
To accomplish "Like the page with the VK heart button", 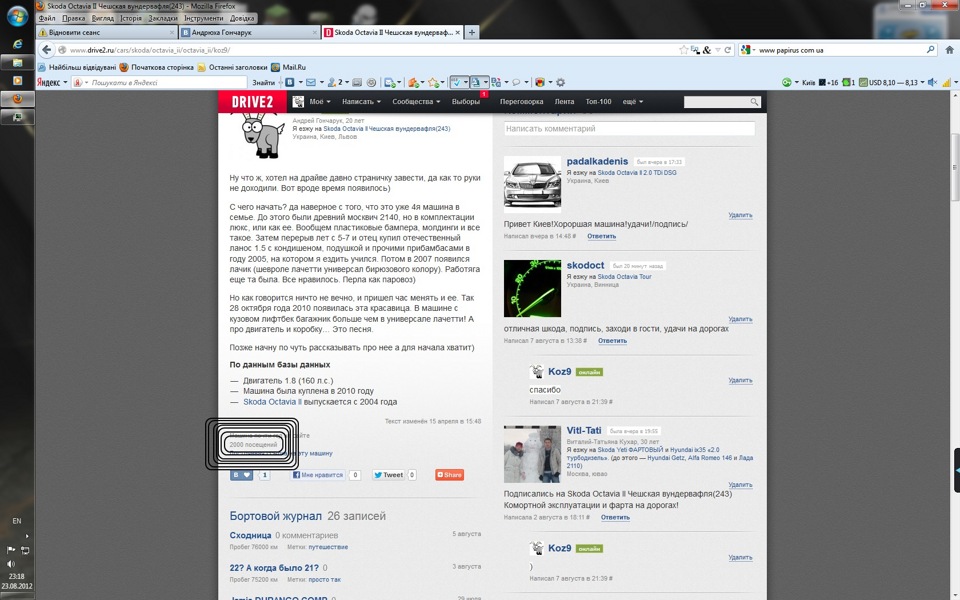I will click(x=242, y=474).
